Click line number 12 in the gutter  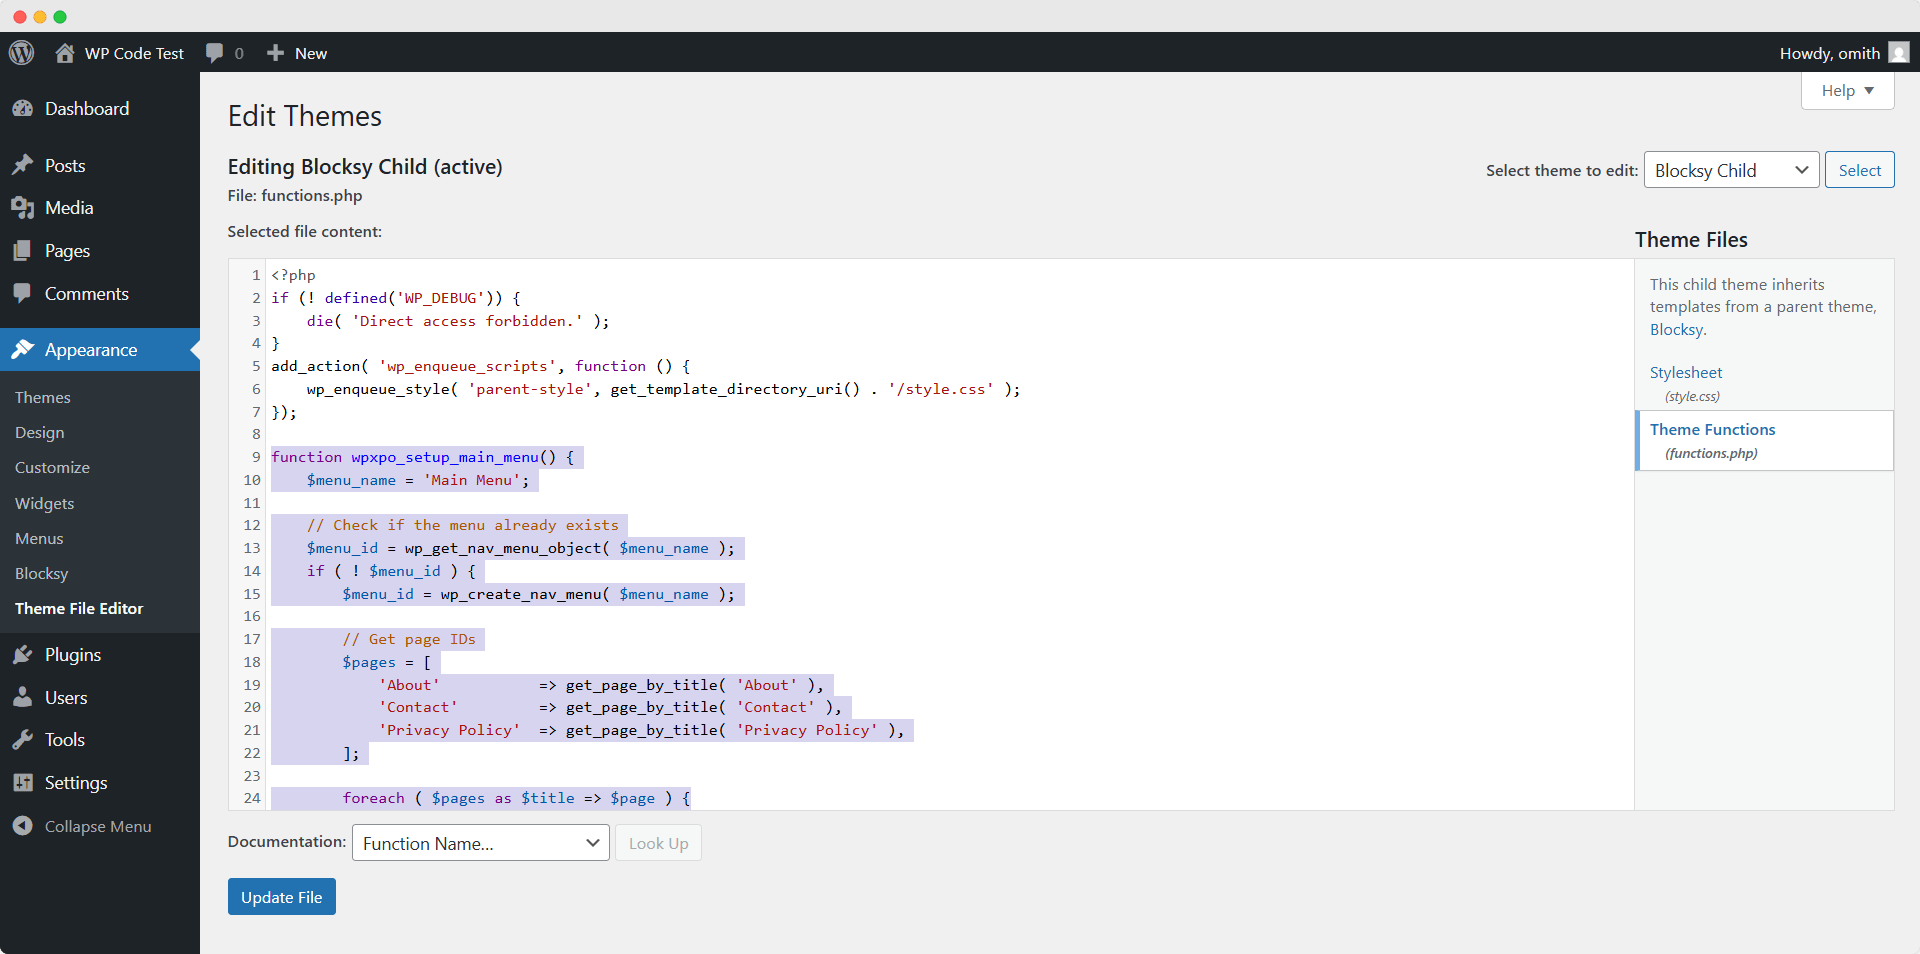pos(252,525)
